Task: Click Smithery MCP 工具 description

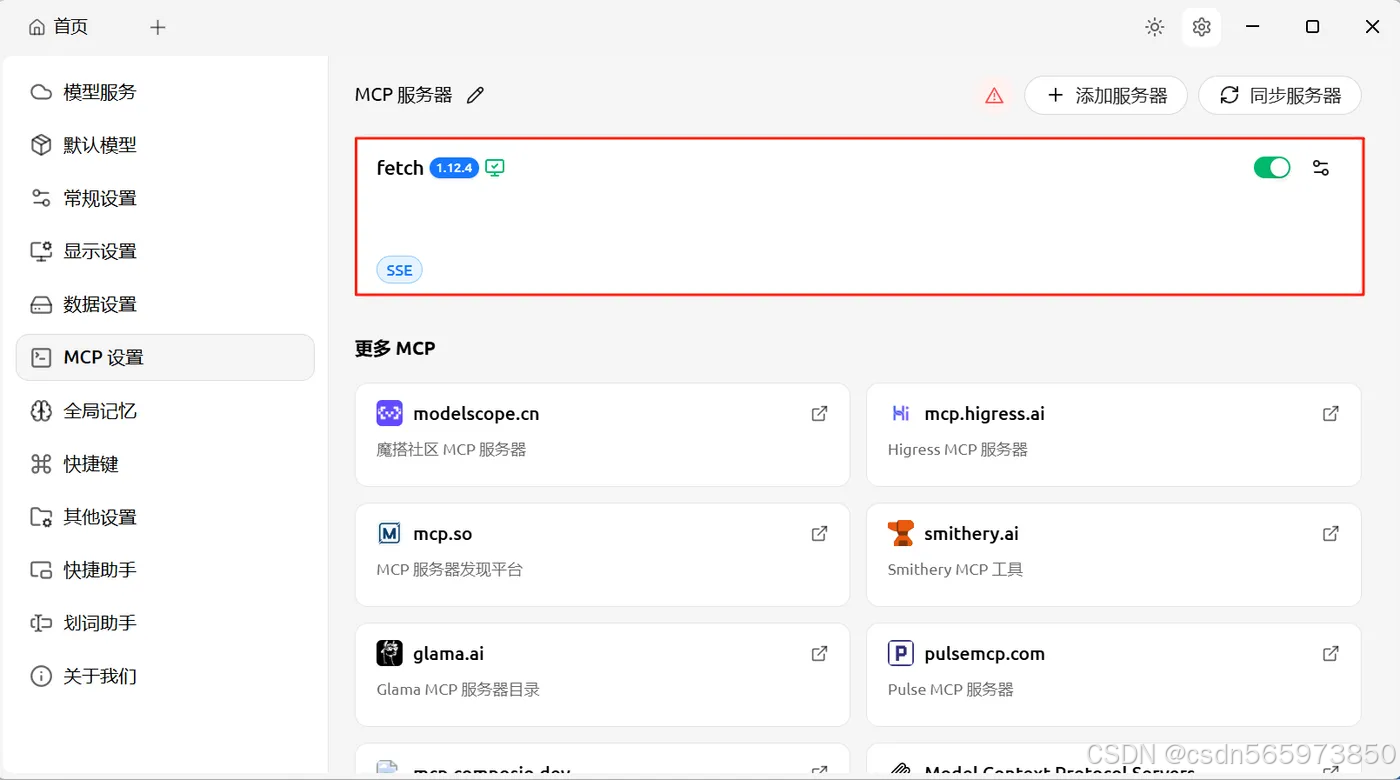Action: tap(955, 569)
